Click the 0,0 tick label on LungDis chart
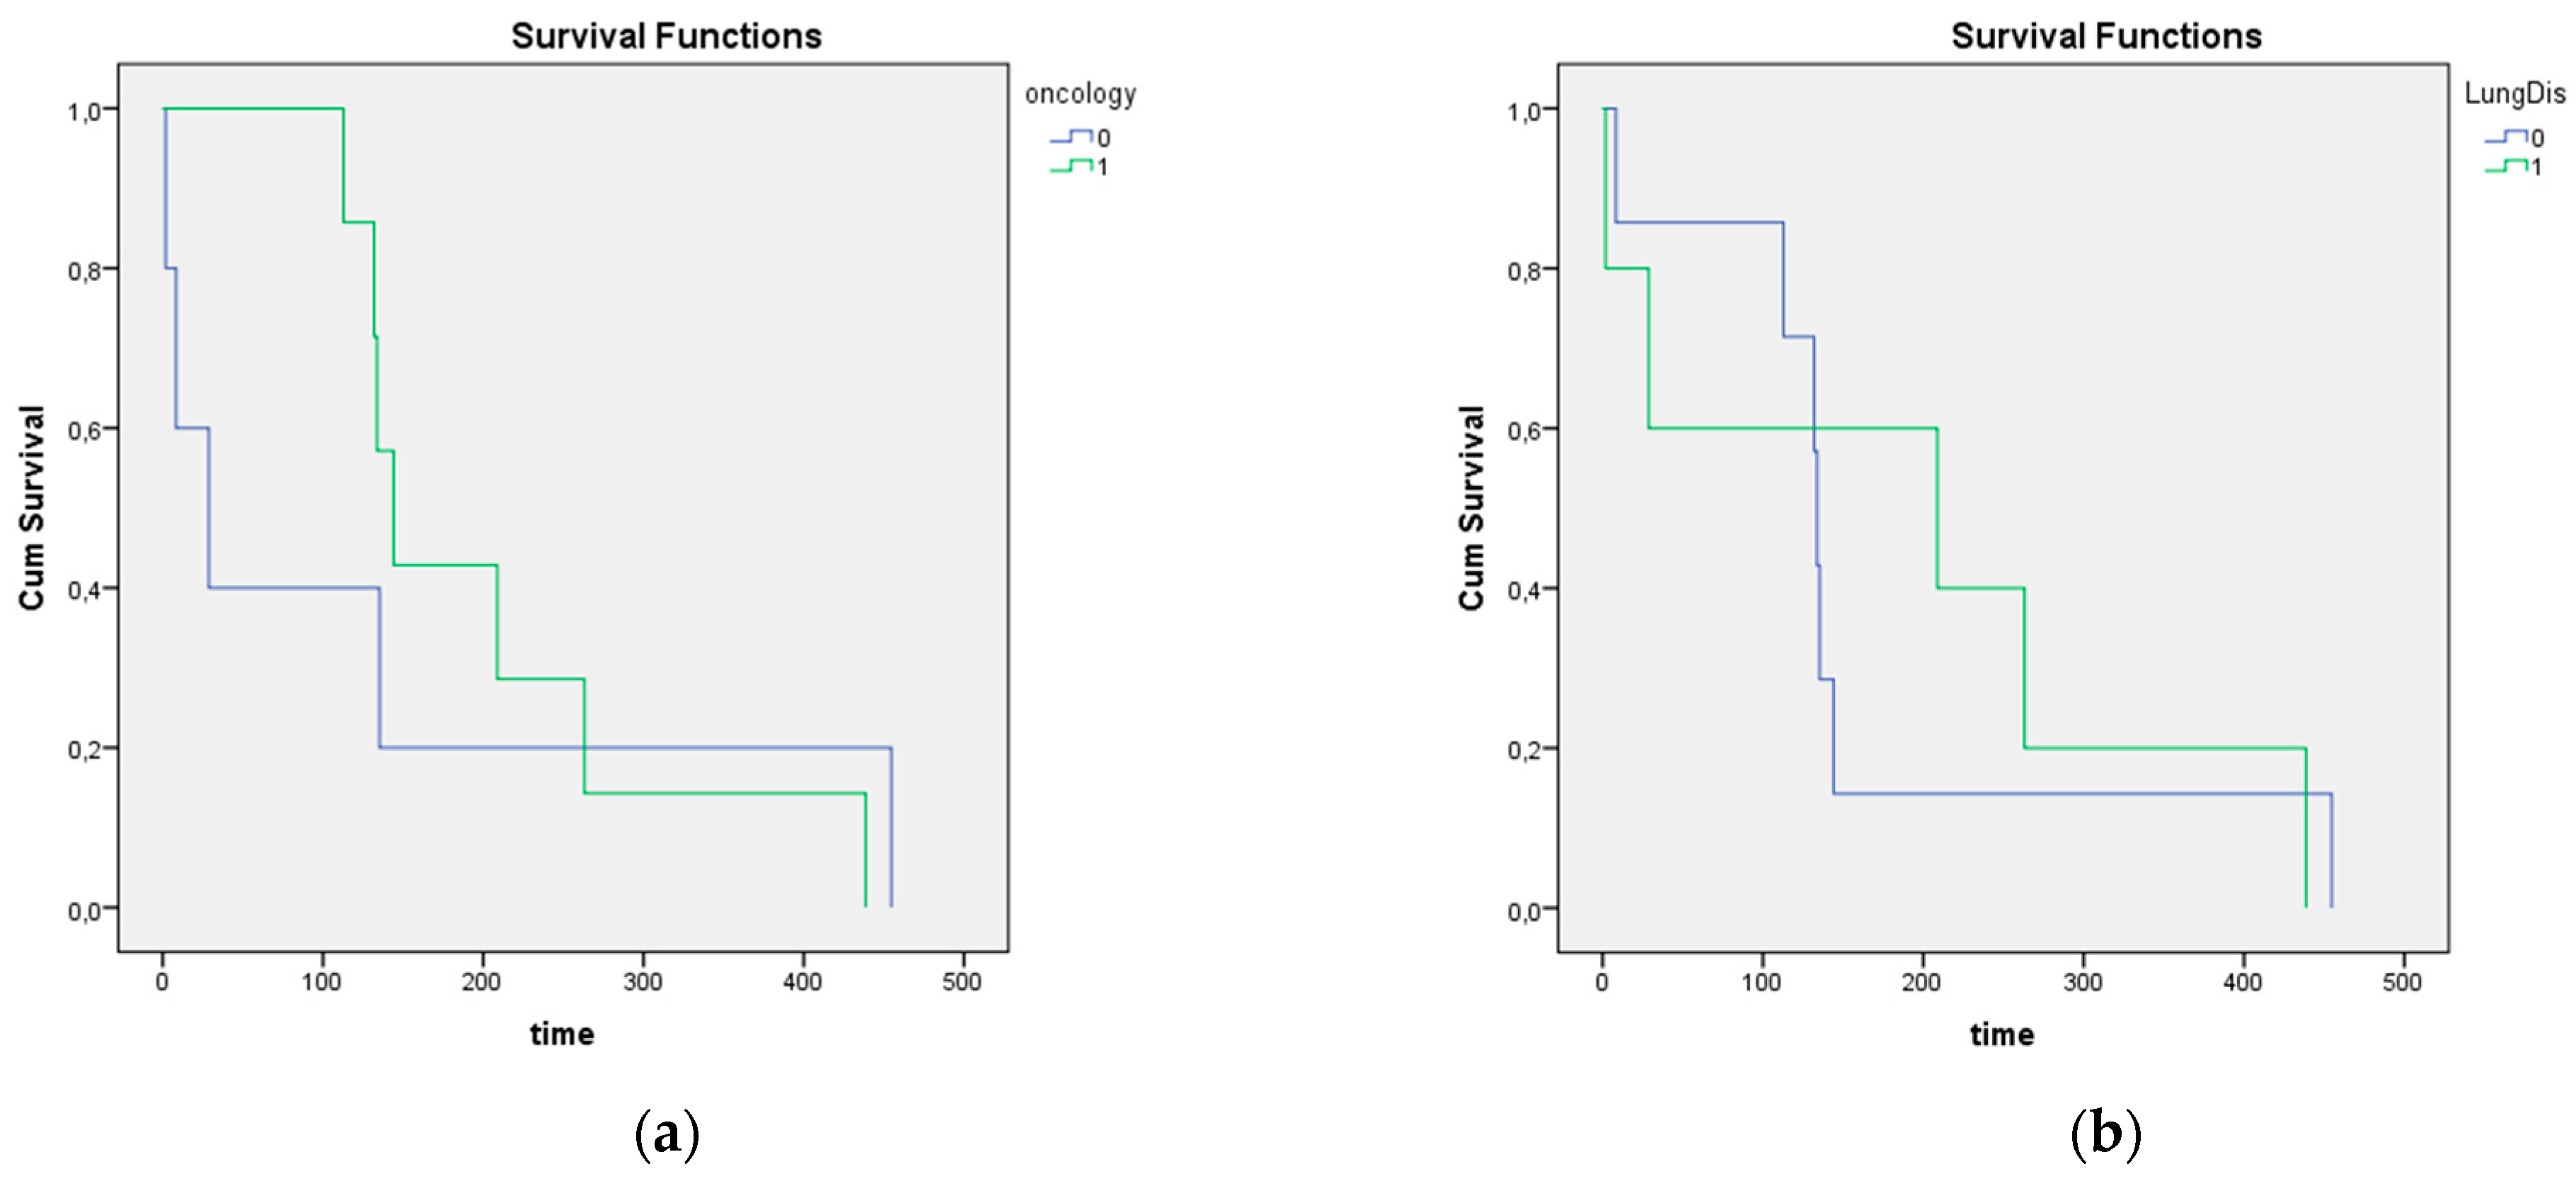This screenshot has width=2576, height=1181. point(1523,911)
